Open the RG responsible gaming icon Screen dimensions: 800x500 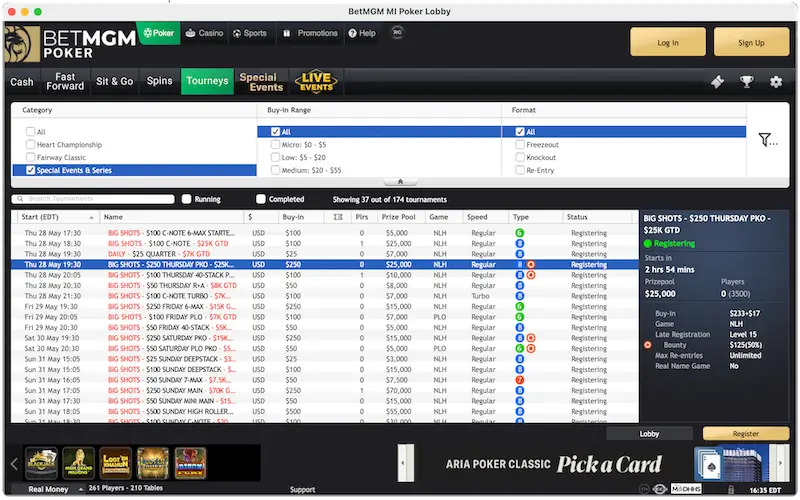point(397,33)
